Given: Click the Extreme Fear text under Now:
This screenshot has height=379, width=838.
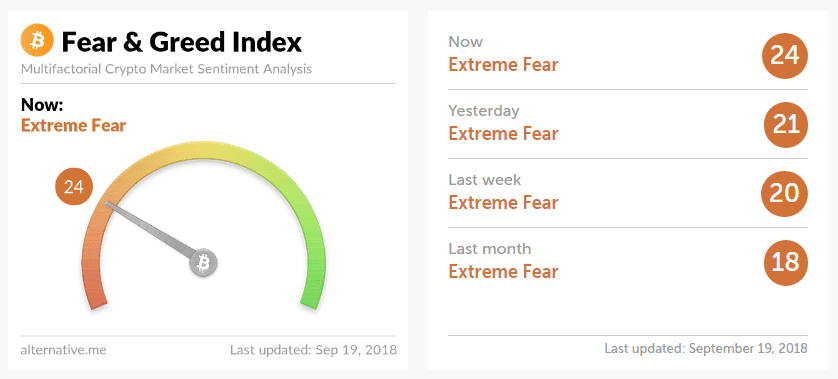Looking at the screenshot, I should coord(74,126).
